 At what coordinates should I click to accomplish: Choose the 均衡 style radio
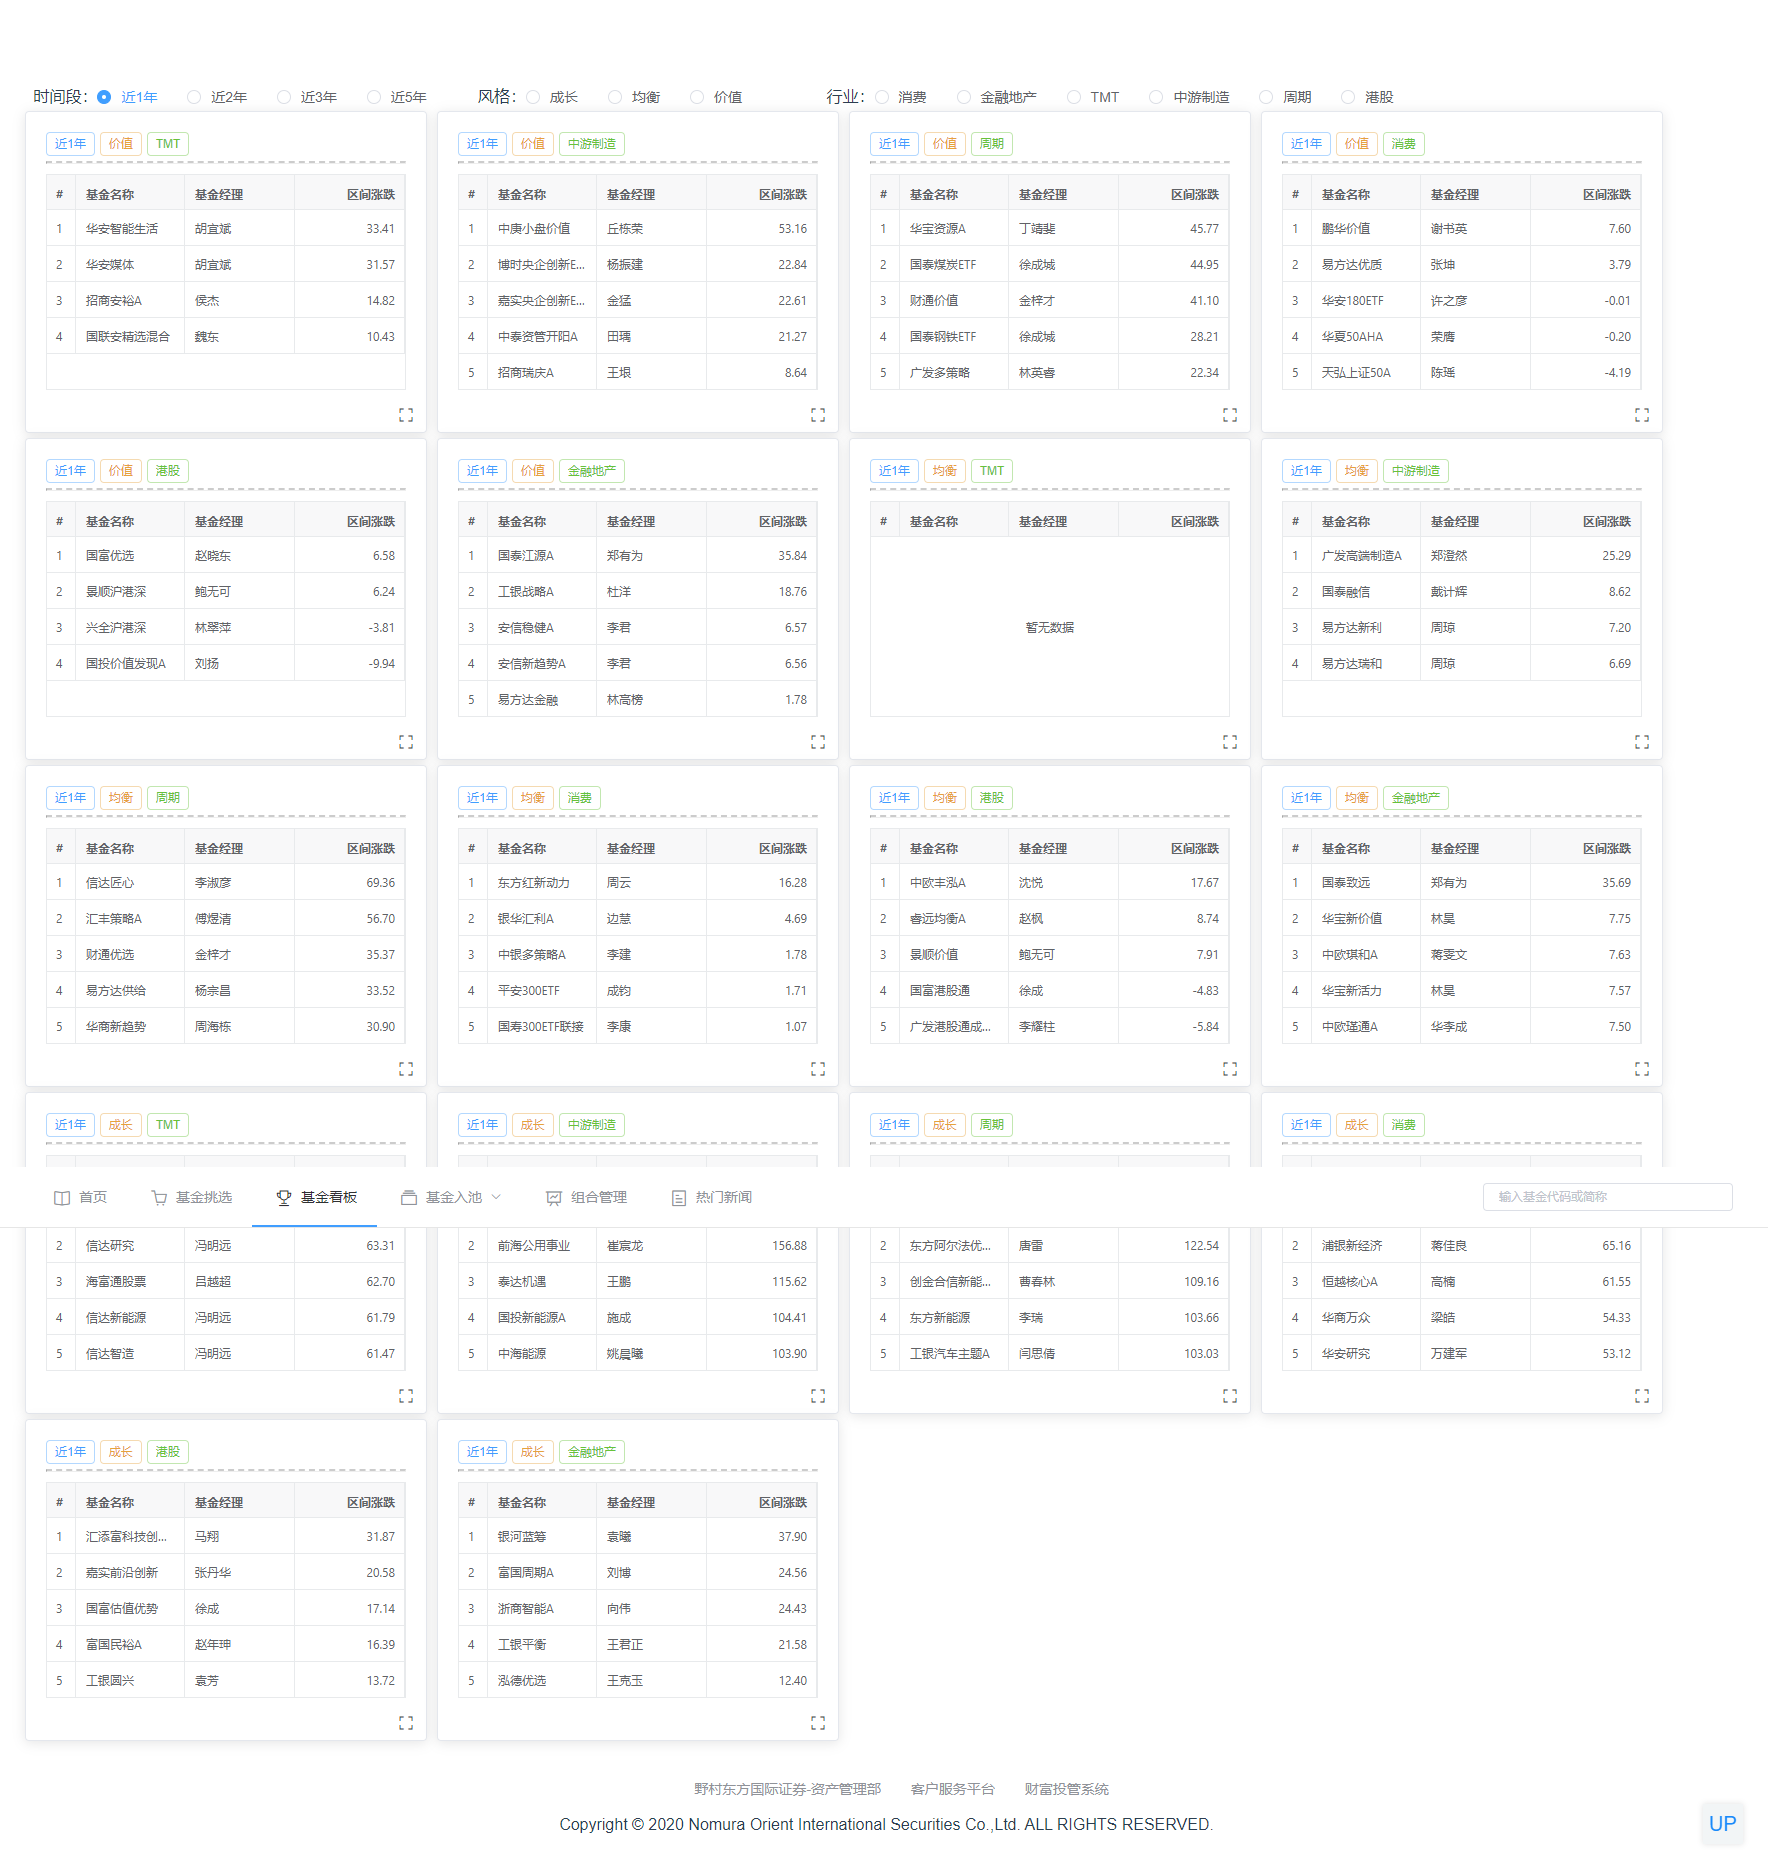[x=615, y=97]
